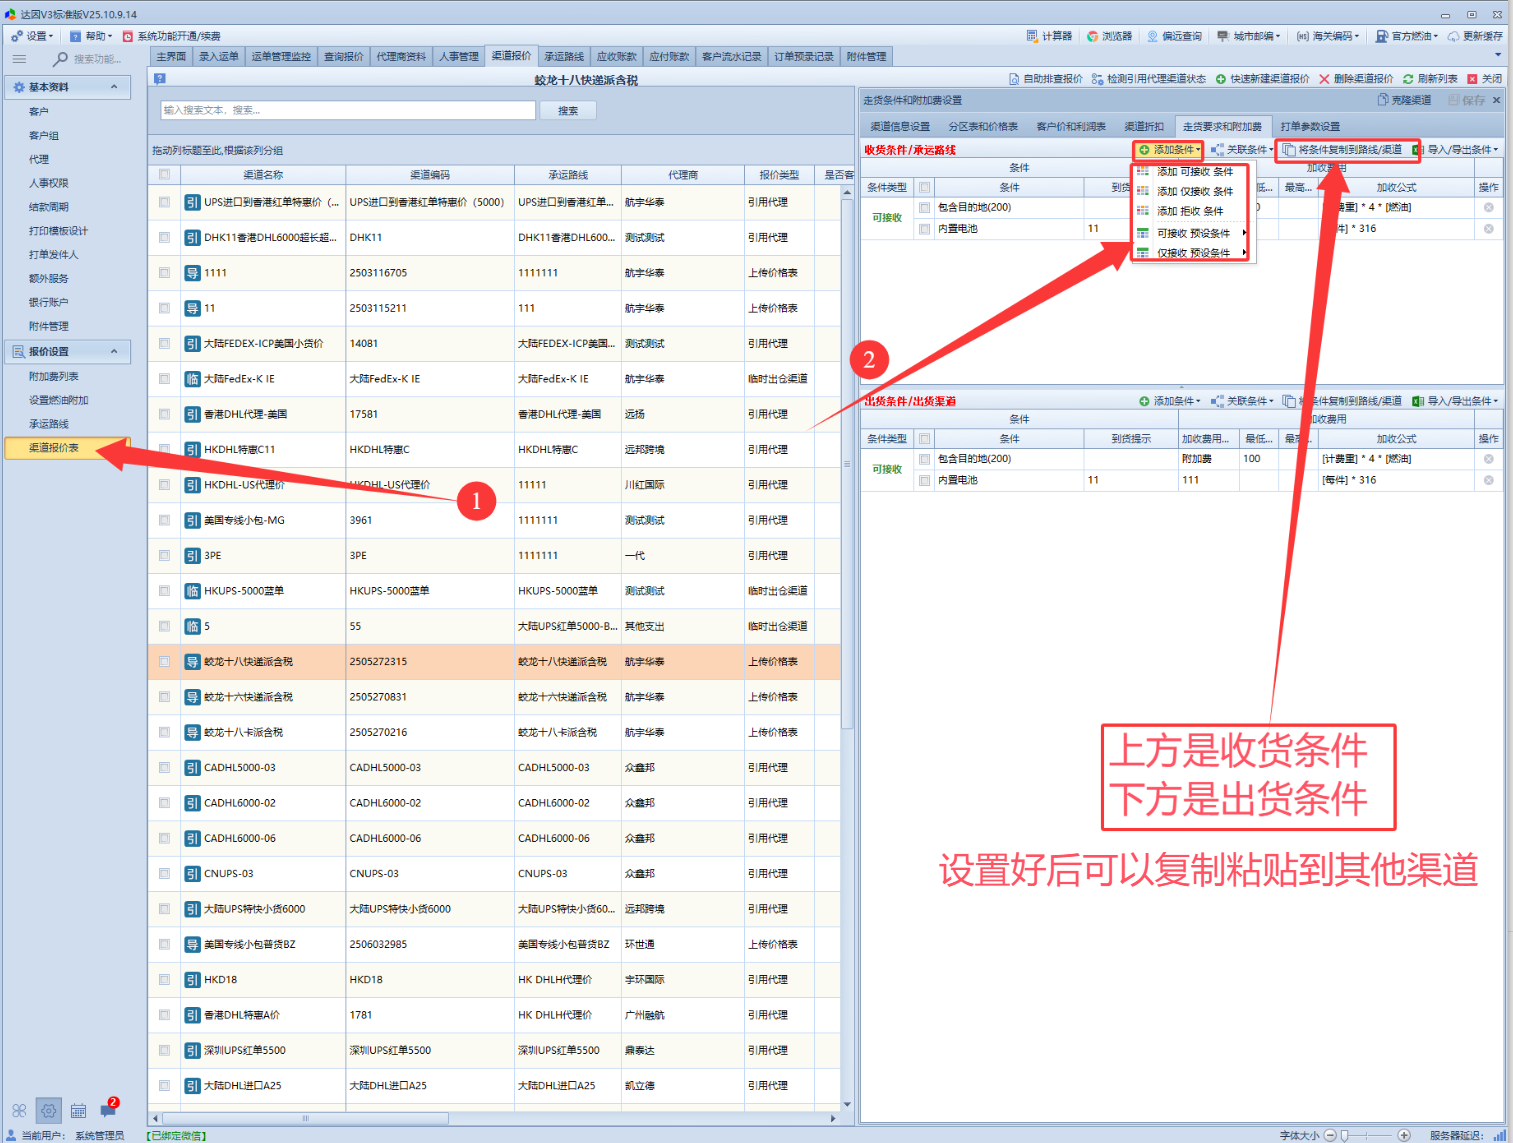Tick checkbox for DHK11香港DHL6000 row

tap(164, 238)
